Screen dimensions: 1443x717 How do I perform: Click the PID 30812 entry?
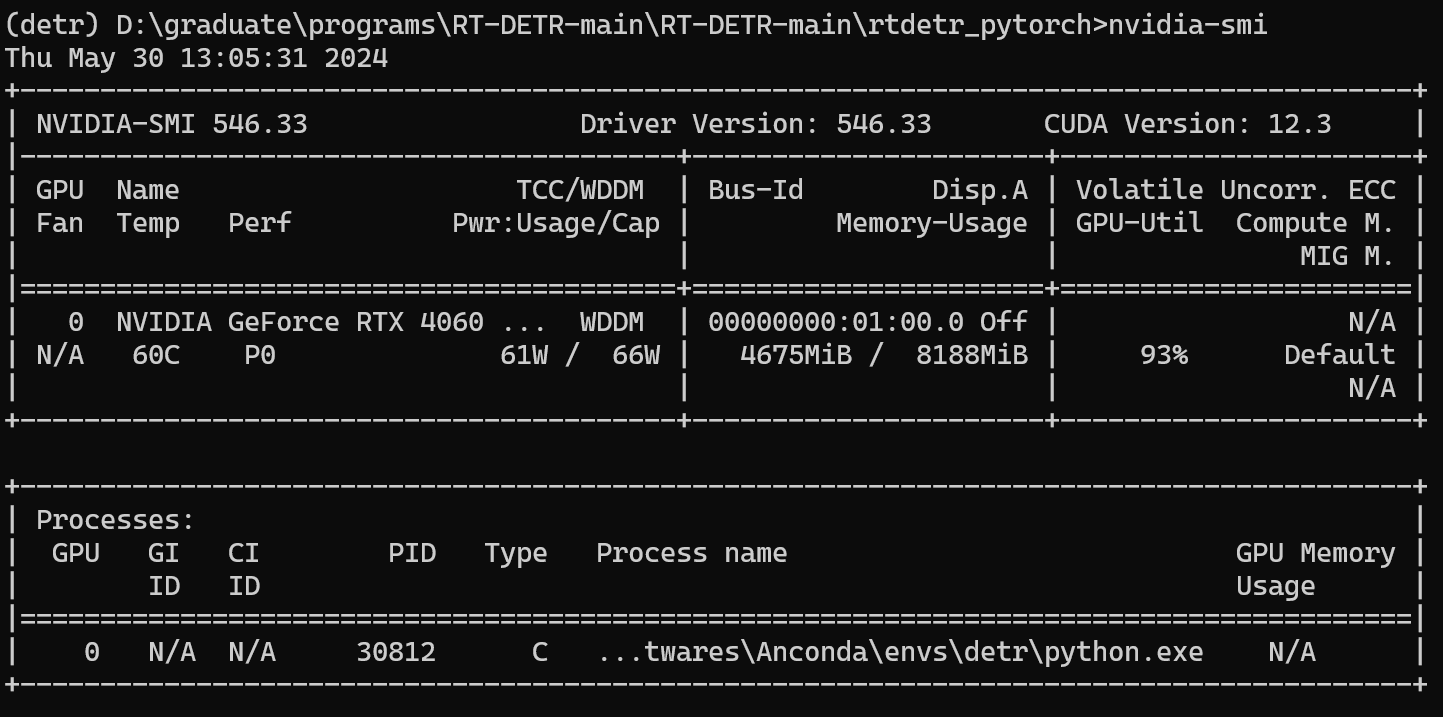point(396,652)
